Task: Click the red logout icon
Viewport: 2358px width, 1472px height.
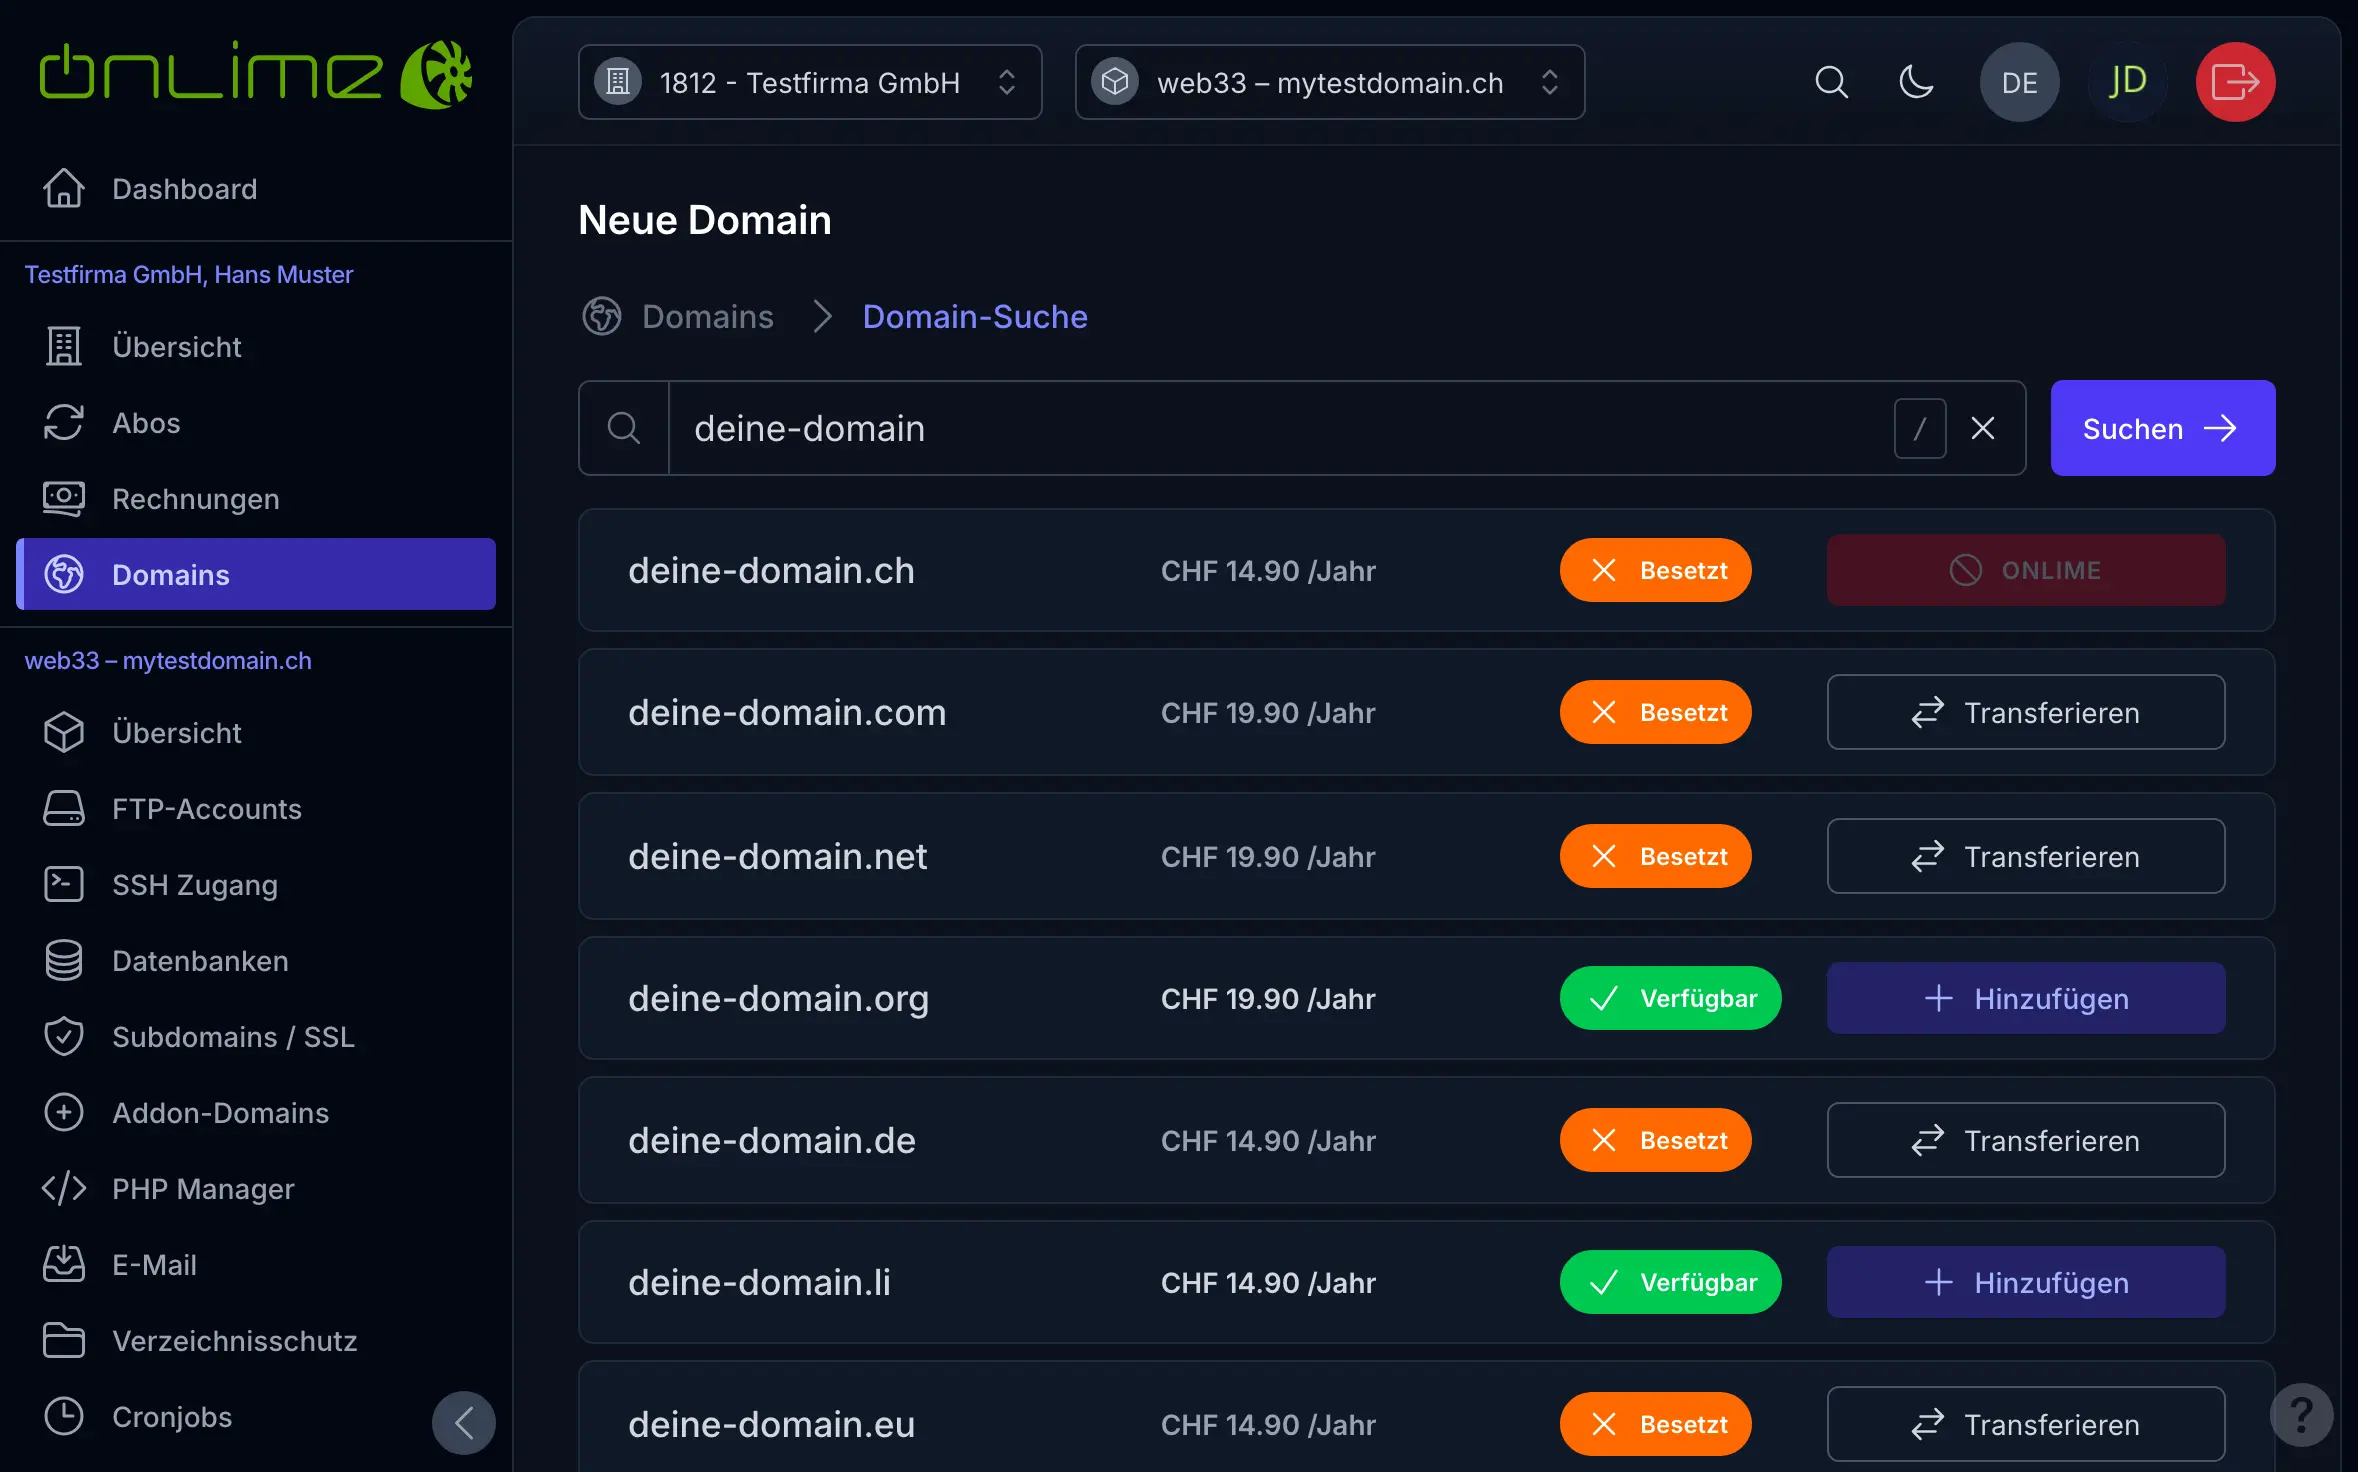Action: point(2234,82)
